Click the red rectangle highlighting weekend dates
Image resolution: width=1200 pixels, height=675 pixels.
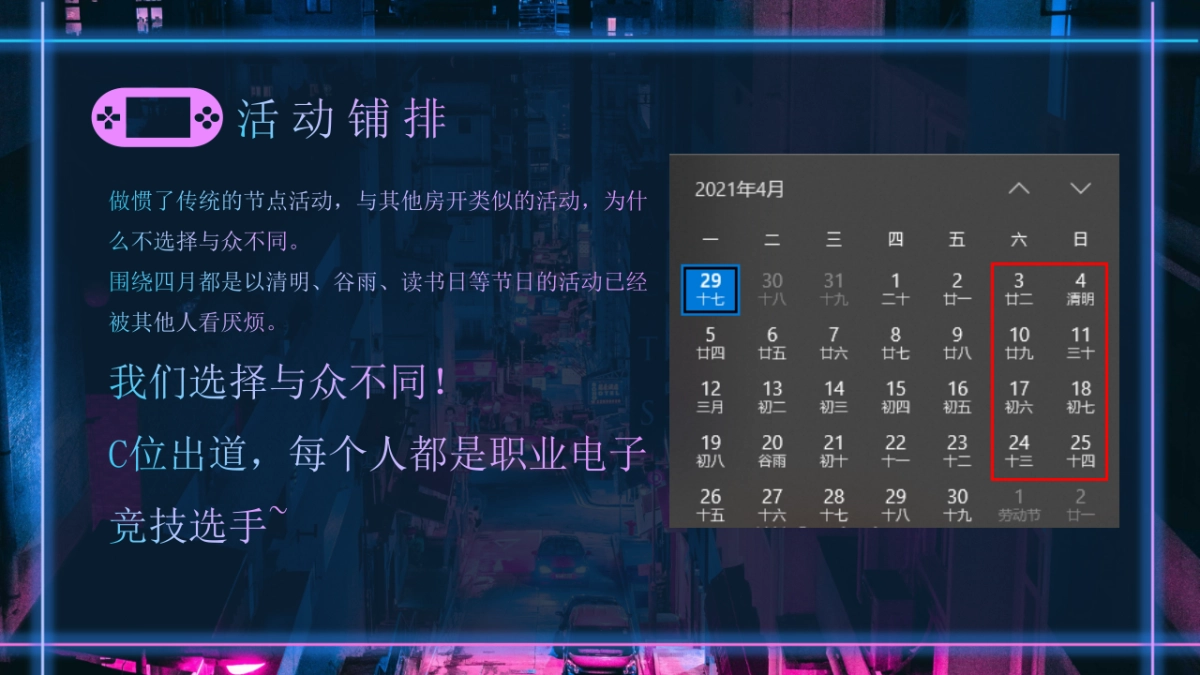pos(1050,370)
